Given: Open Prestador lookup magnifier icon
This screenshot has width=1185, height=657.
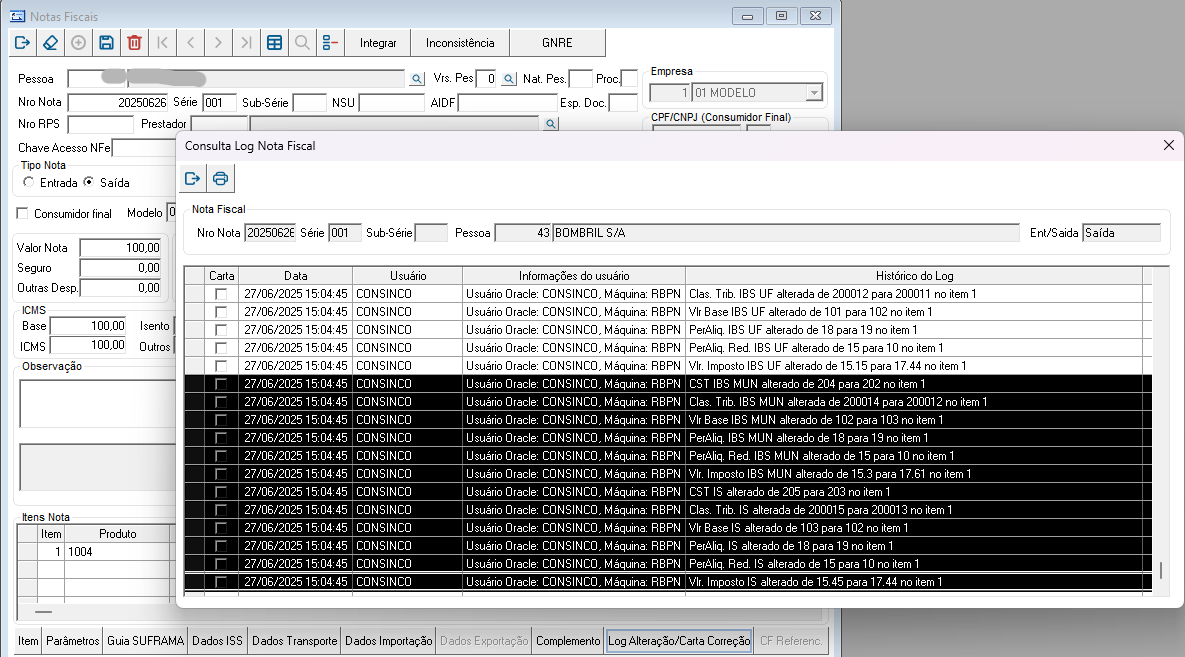Looking at the screenshot, I should click(551, 124).
